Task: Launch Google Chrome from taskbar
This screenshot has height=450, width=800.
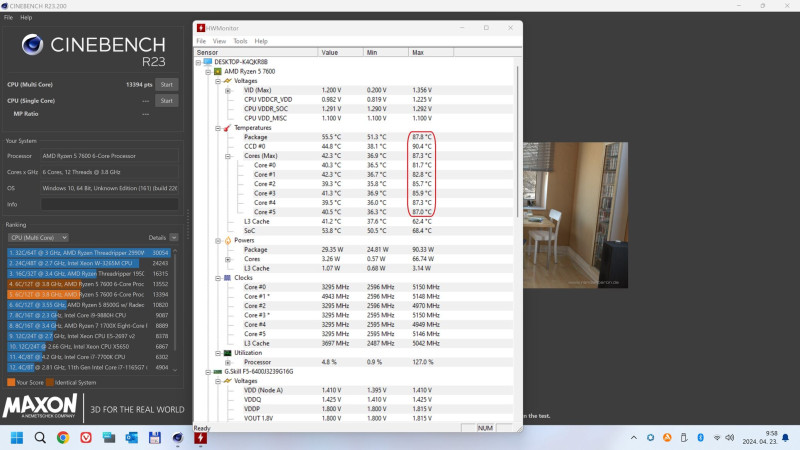Action: (x=63, y=438)
